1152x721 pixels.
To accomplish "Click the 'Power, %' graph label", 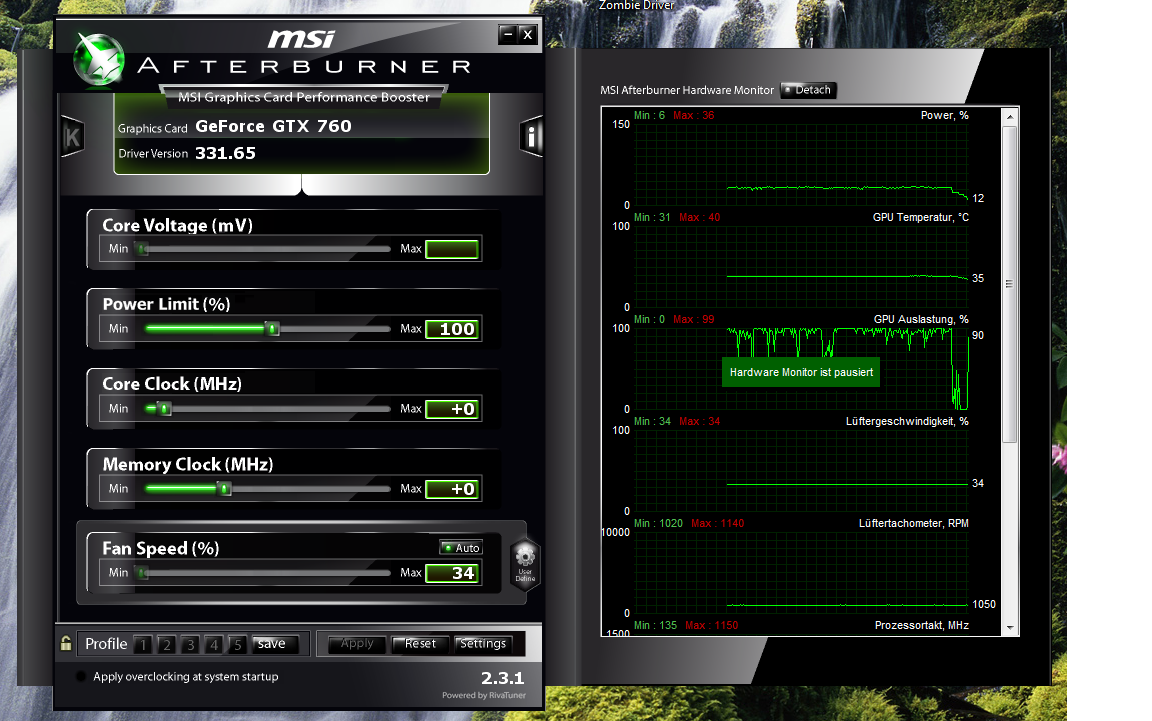I will tap(944, 115).
